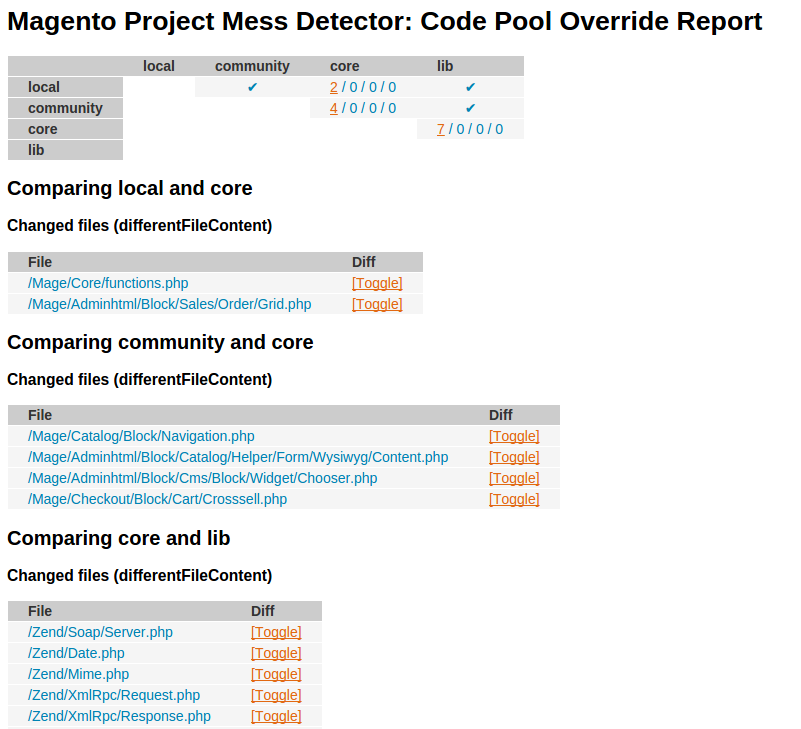Click the Code Pool Override Report title
801x729 pixels.
pyautogui.click(x=385, y=21)
